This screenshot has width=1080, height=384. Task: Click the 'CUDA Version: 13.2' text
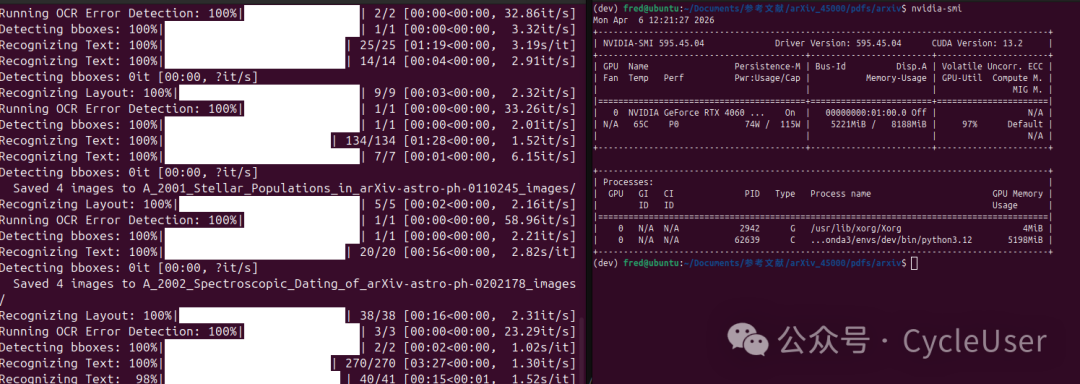click(977, 43)
